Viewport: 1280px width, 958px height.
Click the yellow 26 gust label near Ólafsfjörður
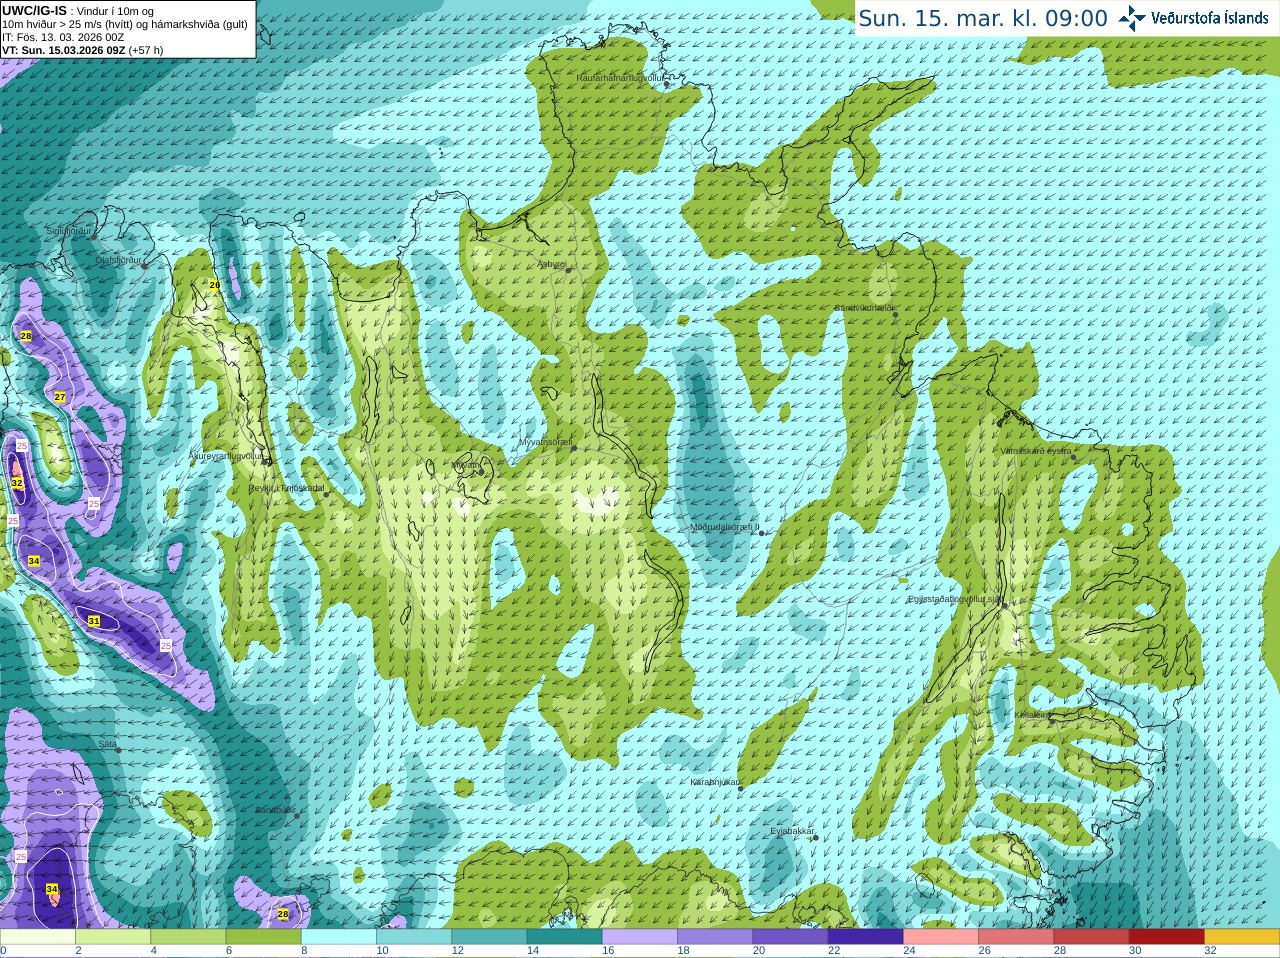(214, 285)
